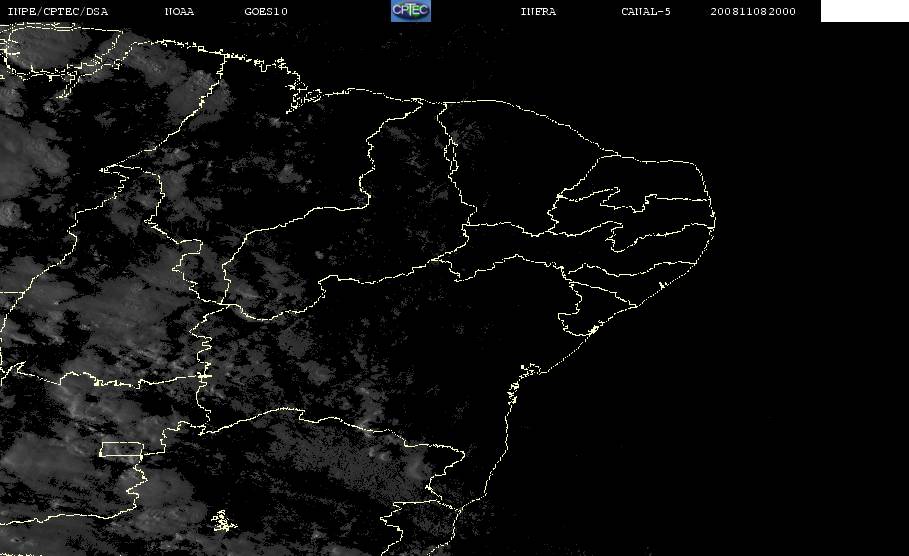Click the GOES10 satellite label
This screenshot has width=909, height=556.
tap(266, 12)
